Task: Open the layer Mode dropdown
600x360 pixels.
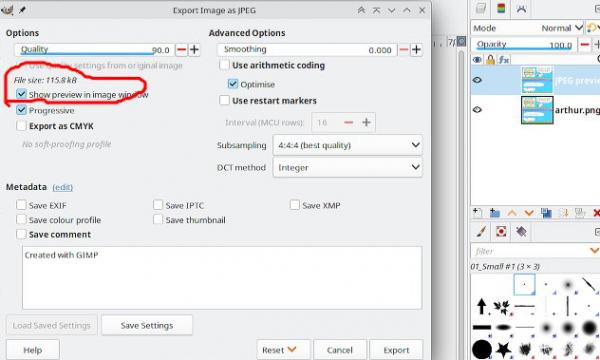Action: (x=561, y=28)
